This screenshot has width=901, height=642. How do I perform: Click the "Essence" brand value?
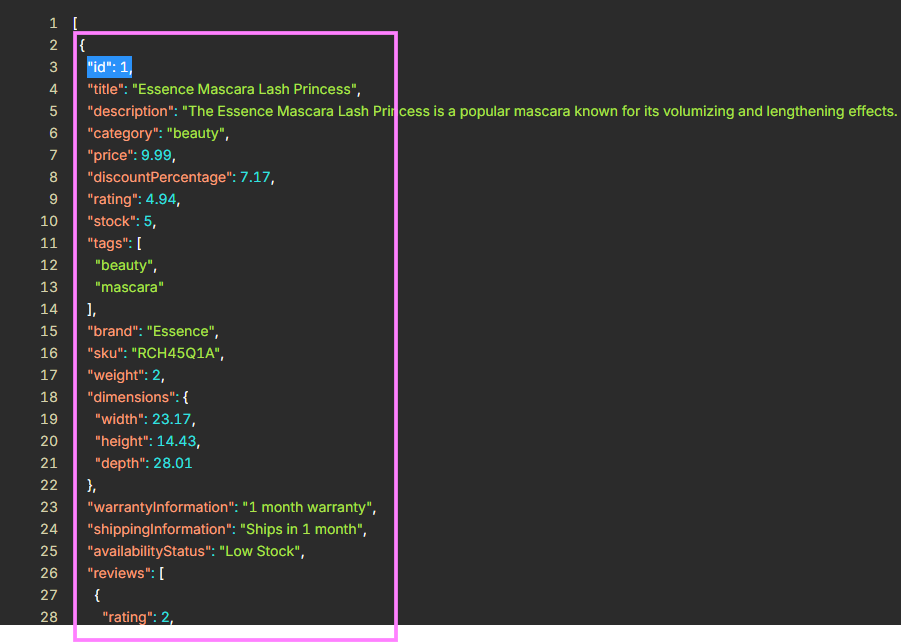click(x=180, y=332)
